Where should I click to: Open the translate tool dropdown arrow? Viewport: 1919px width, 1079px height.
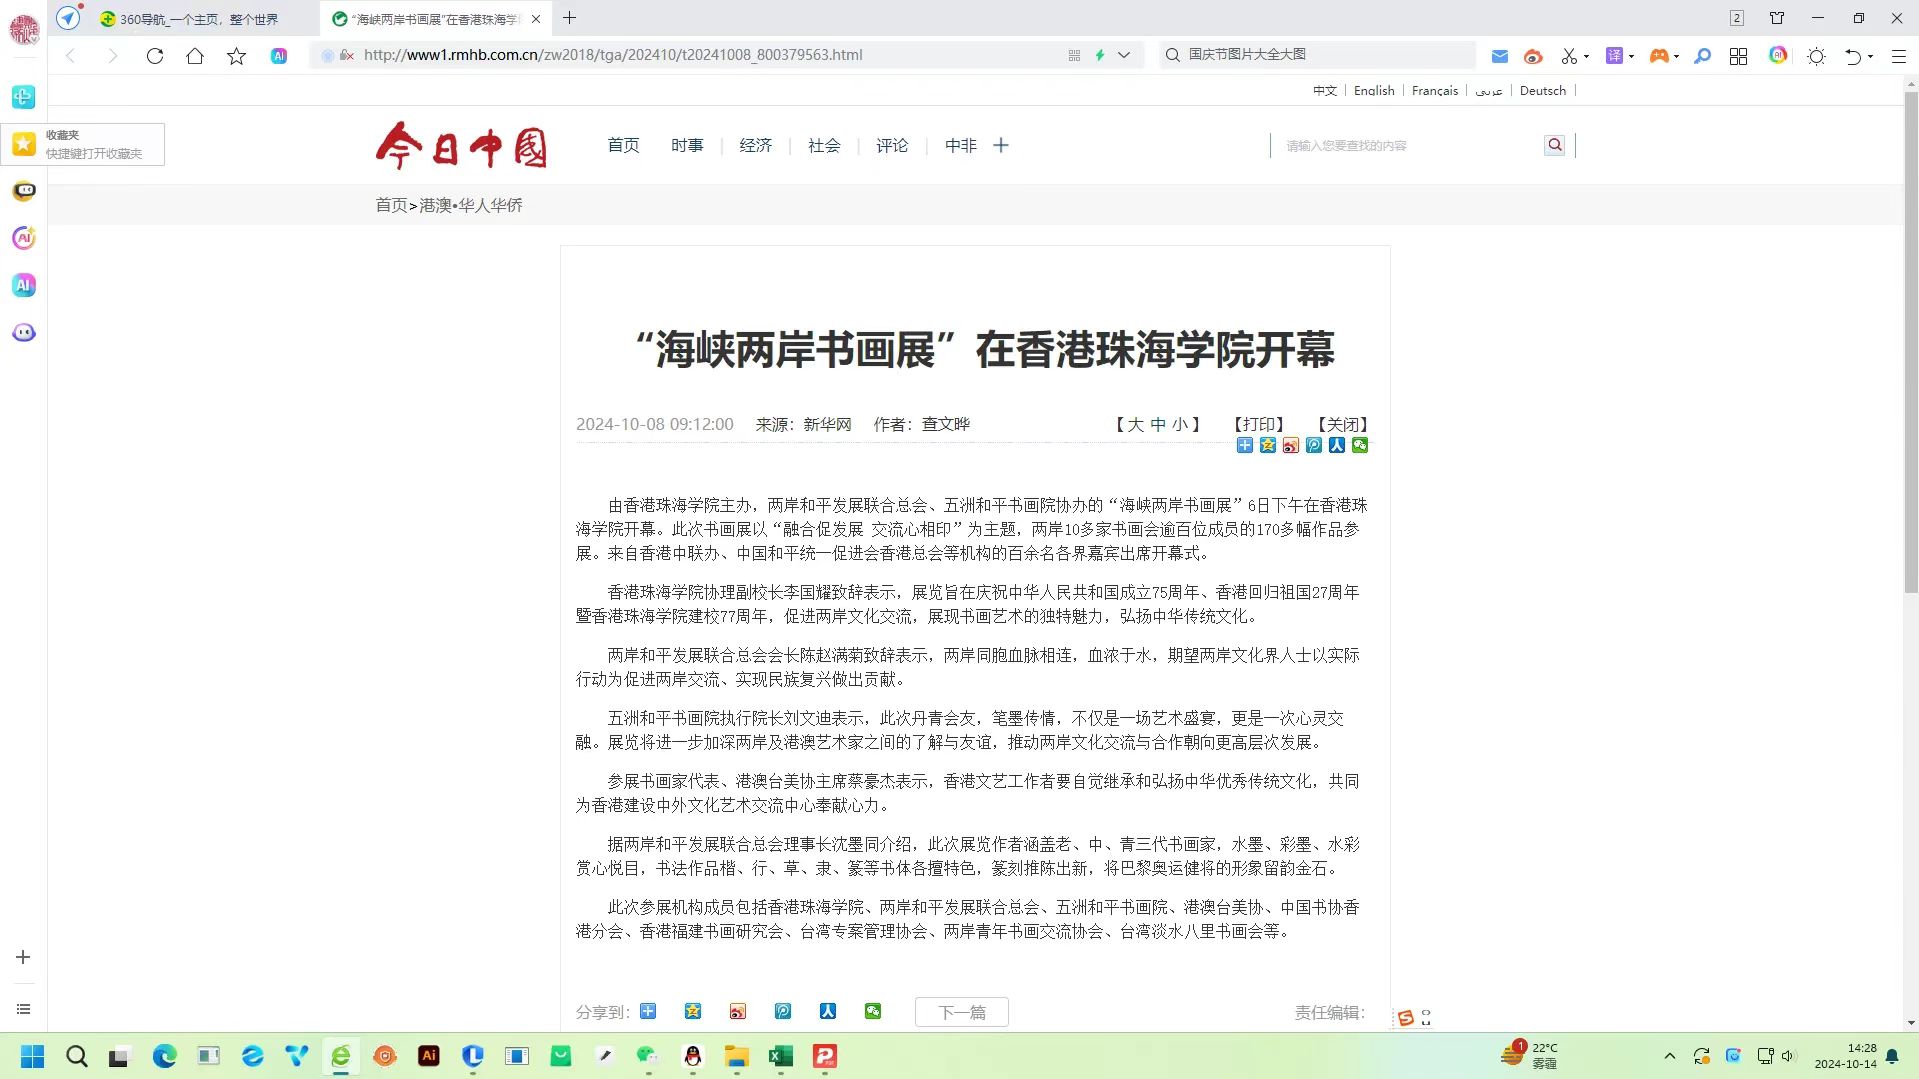point(1631,57)
